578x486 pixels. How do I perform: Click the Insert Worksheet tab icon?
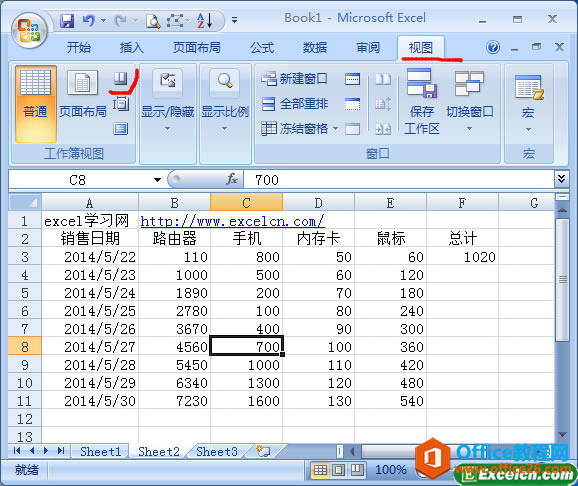(263, 451)
